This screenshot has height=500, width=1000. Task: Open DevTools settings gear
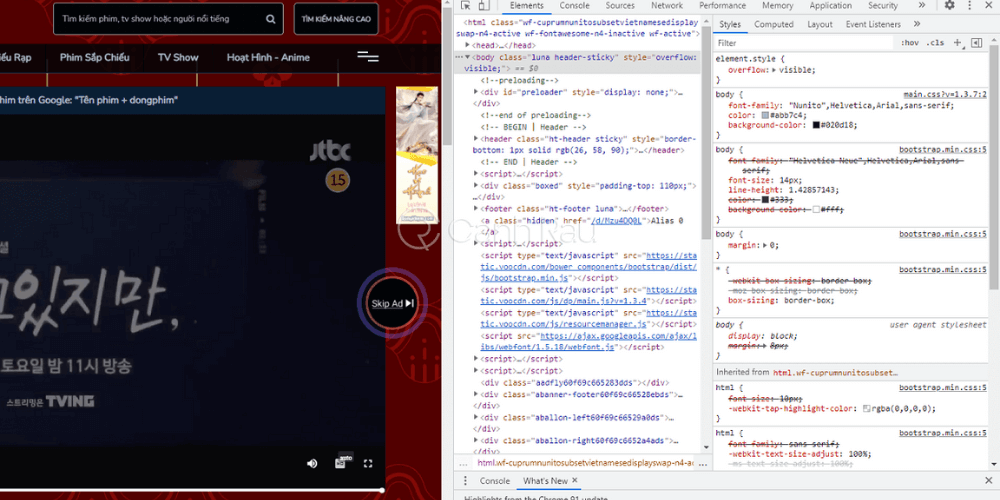click(950, 5)
